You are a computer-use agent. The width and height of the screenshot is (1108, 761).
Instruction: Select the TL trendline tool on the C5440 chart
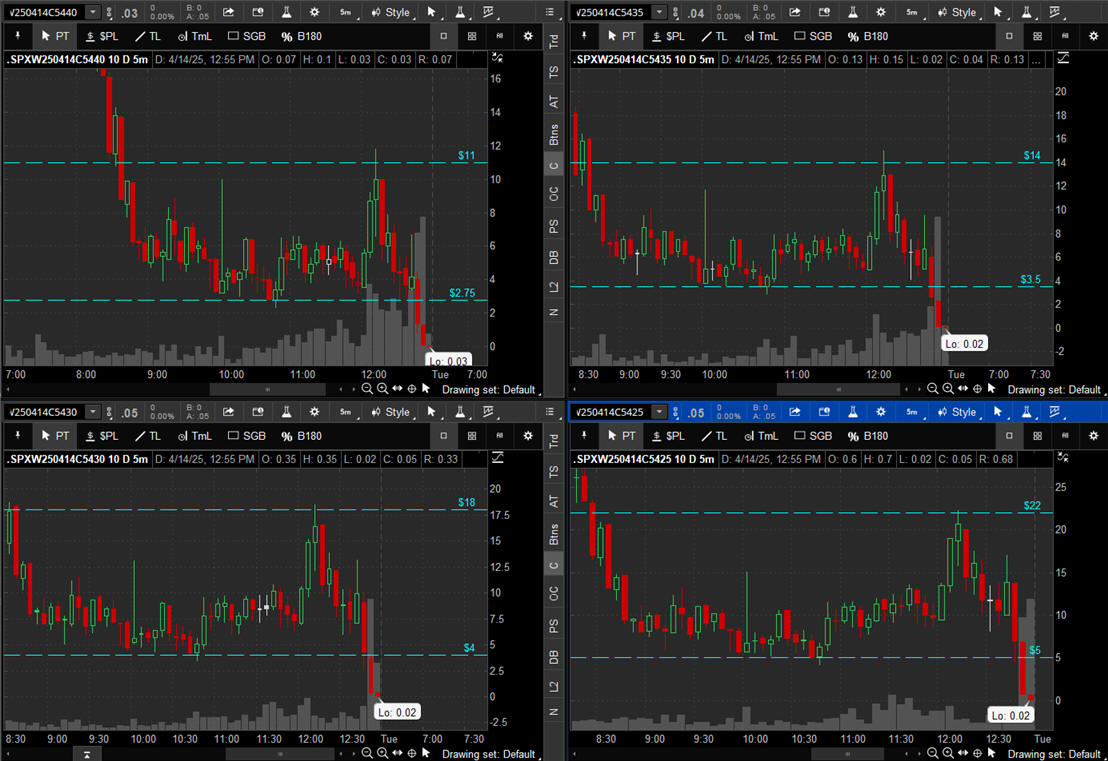[147, 36]
